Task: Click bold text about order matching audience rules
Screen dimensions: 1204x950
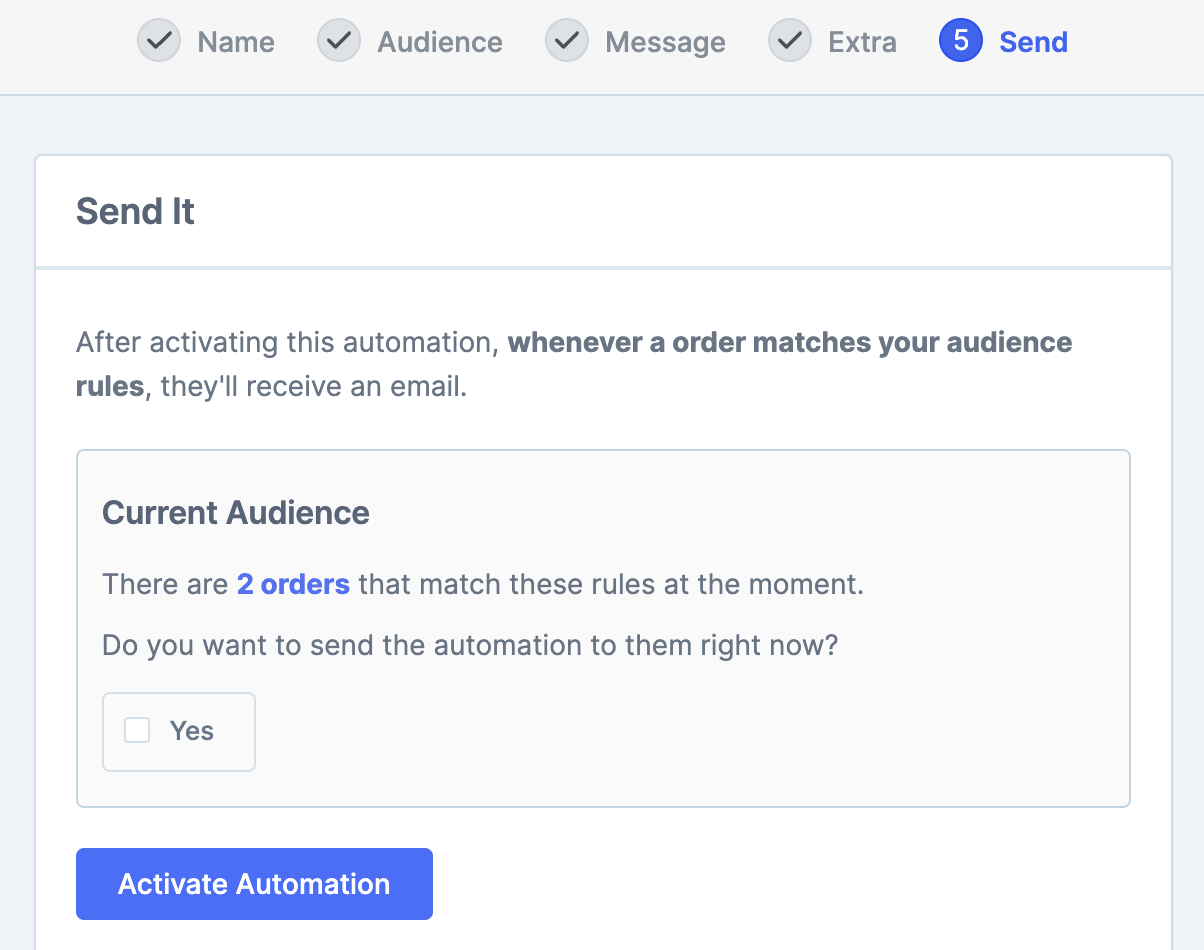Action: point(789,343)
